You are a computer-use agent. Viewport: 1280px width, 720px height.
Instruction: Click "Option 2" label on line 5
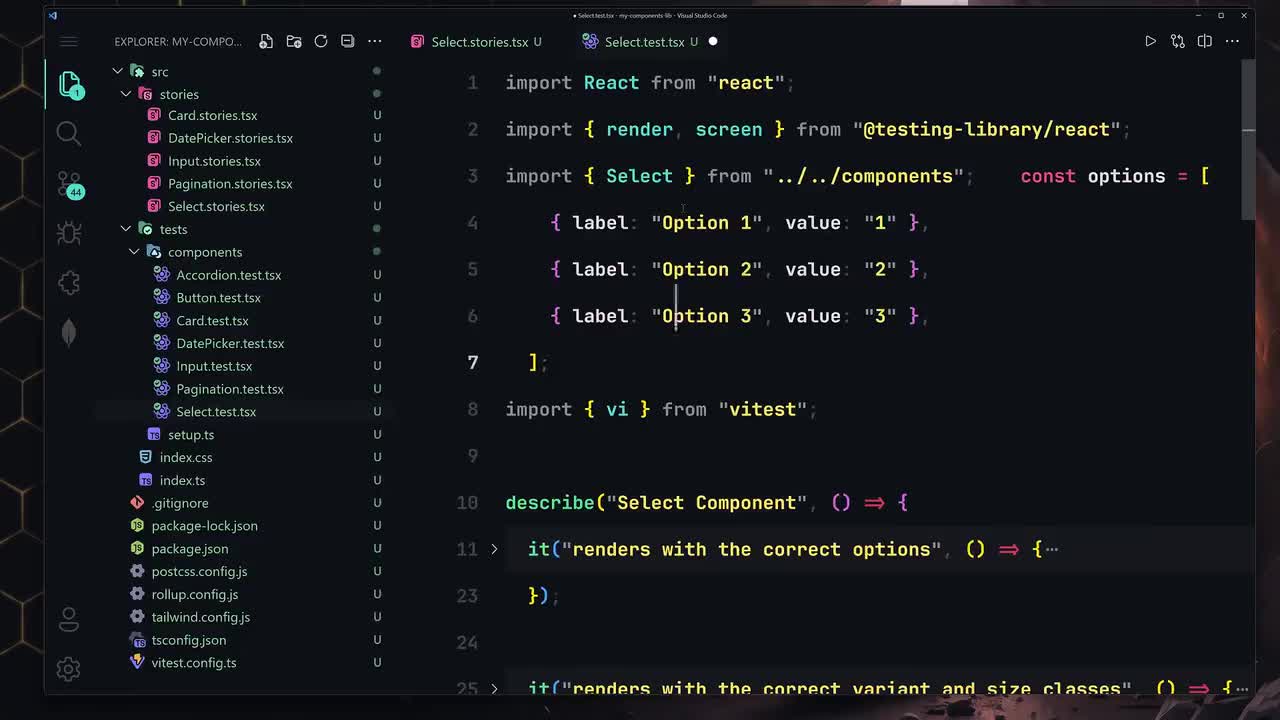[707, 270]
